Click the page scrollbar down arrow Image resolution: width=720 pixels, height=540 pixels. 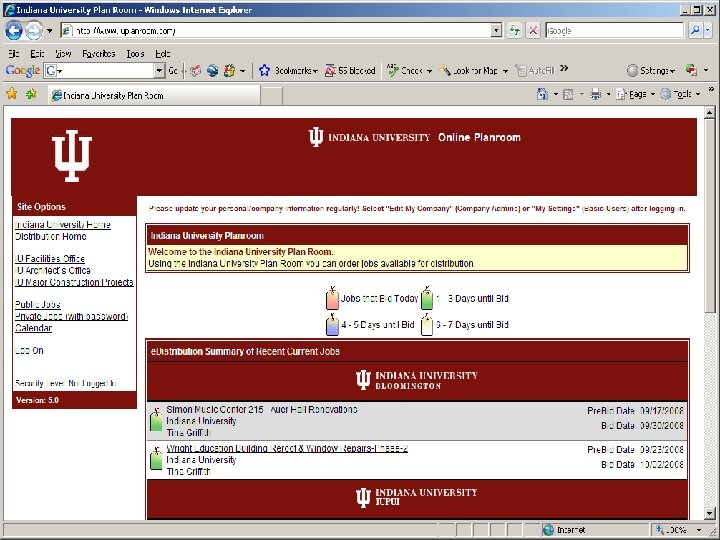point(709,513)
